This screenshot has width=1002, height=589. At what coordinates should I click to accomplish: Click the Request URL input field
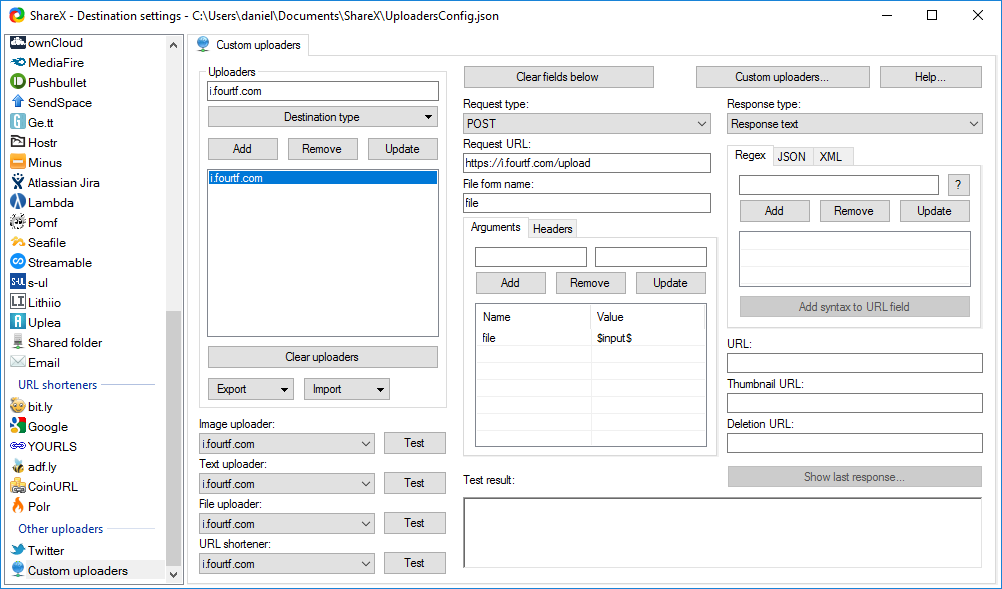point(587,163)
